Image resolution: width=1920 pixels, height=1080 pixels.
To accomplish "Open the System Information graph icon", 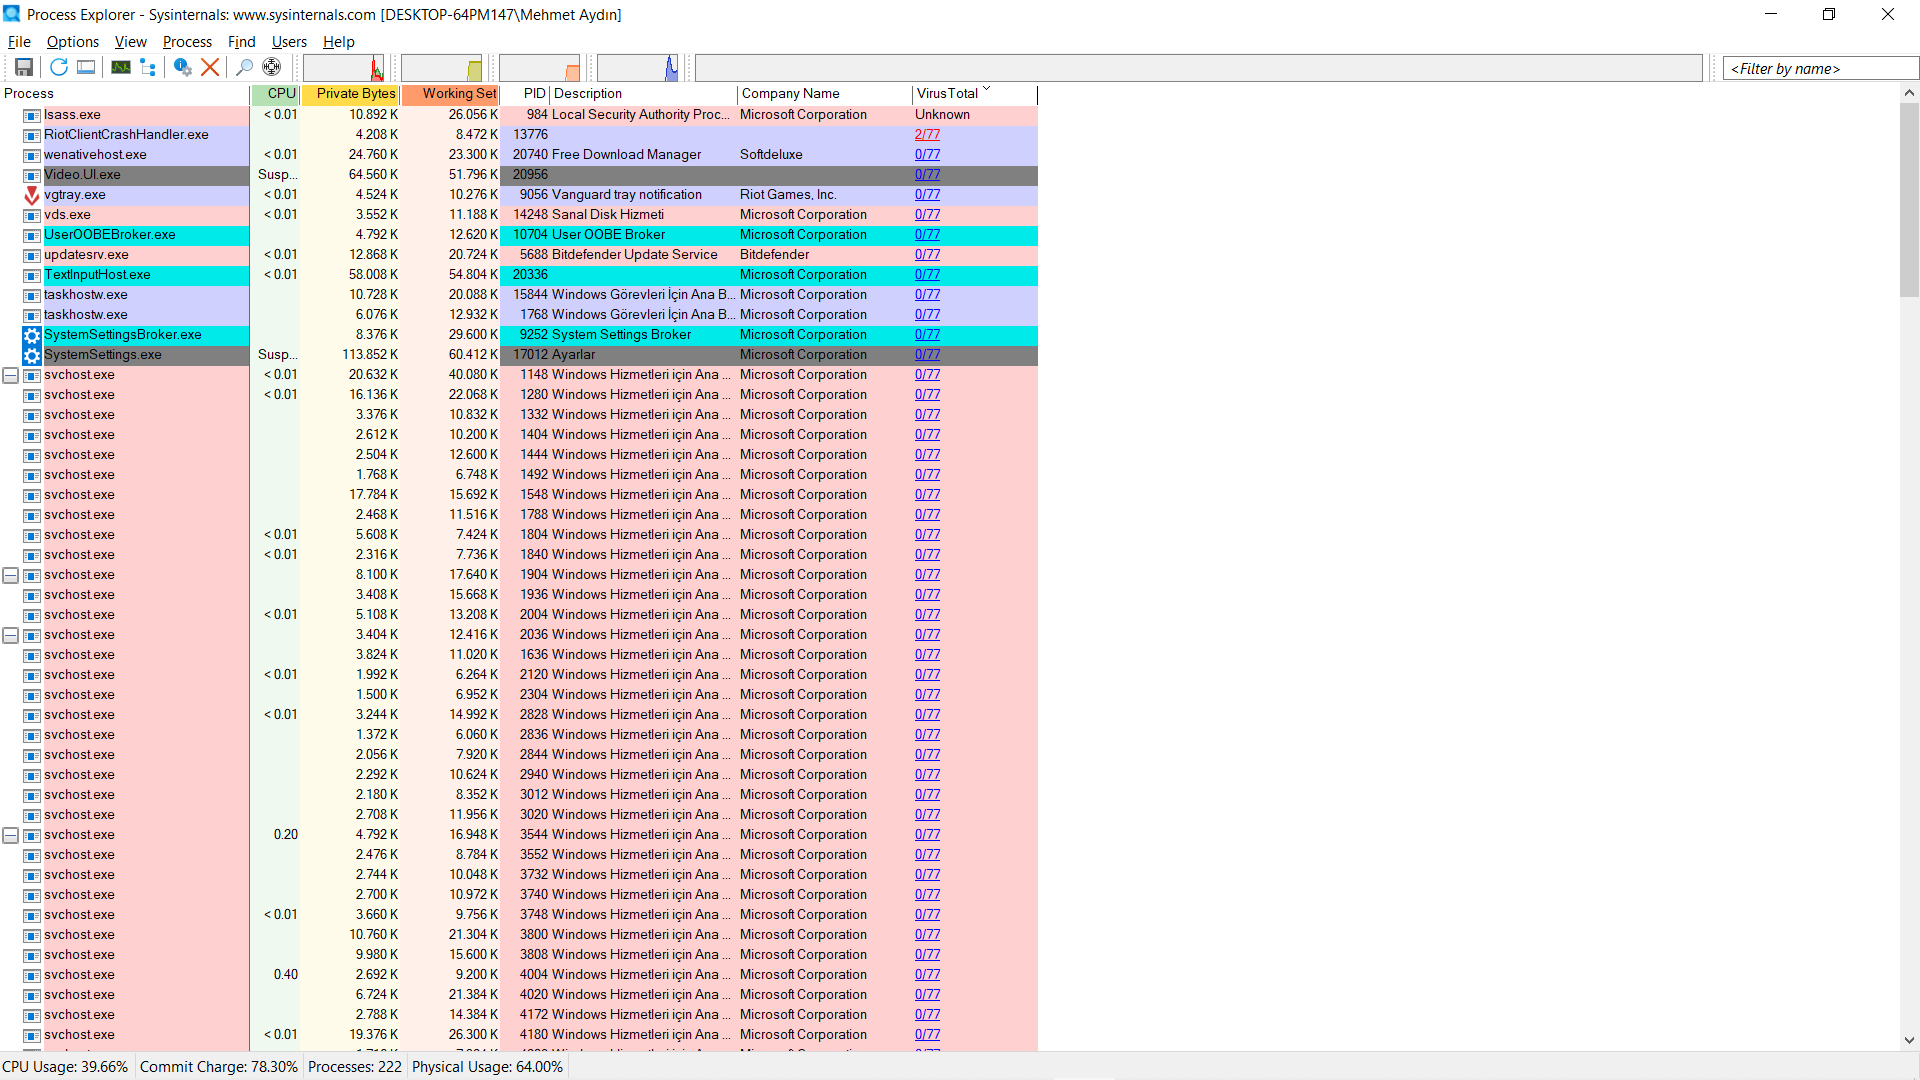I will [121, 67].
